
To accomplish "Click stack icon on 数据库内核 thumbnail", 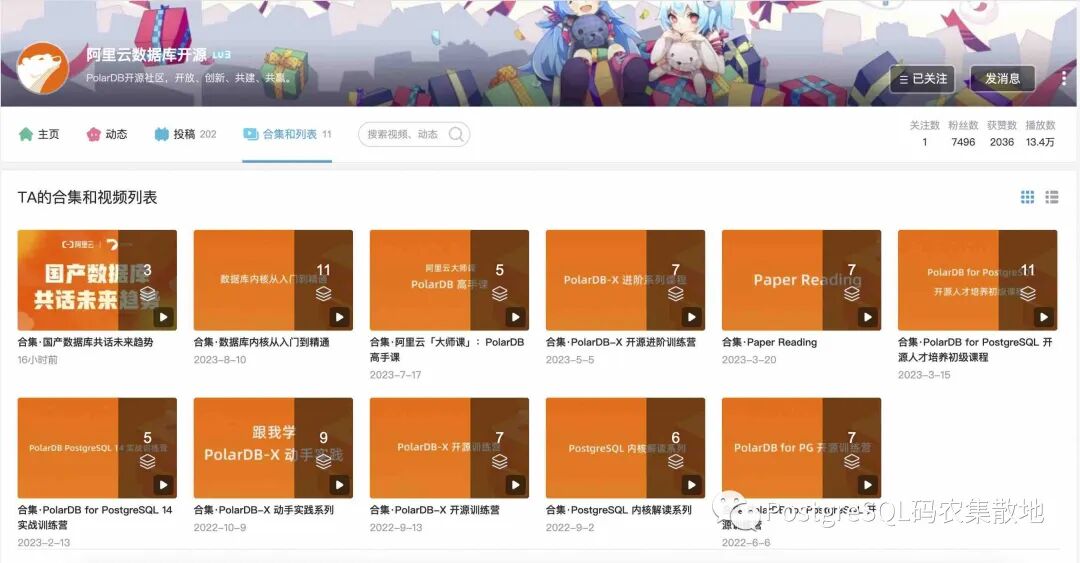I will point(324,294).
